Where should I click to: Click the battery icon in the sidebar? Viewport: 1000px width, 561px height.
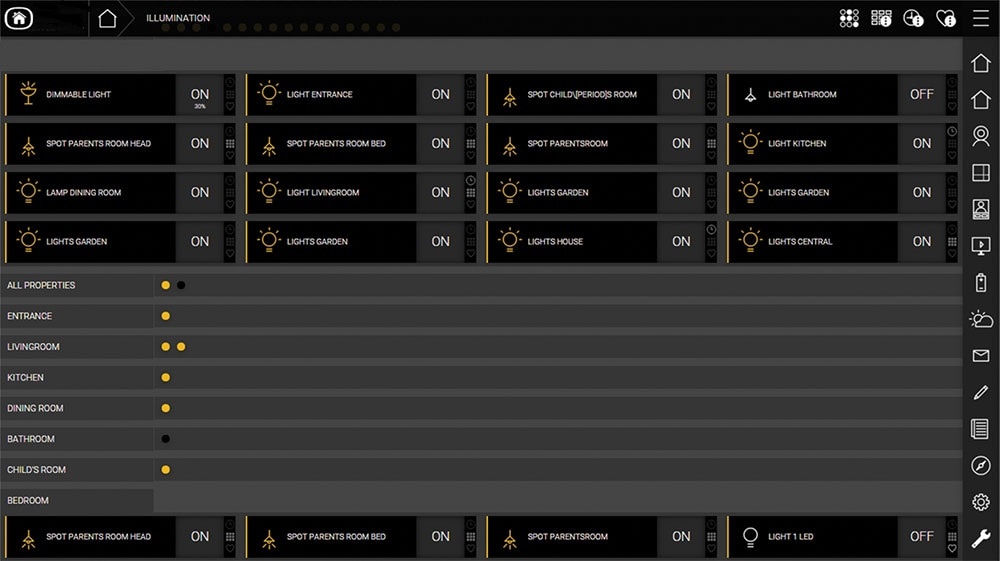point(981,283)
